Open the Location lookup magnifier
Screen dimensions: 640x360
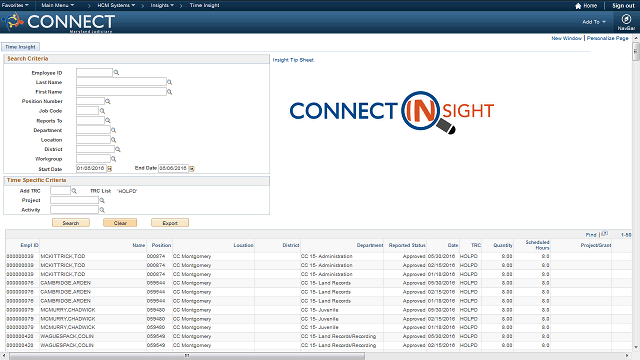click(x=114, y=140)
